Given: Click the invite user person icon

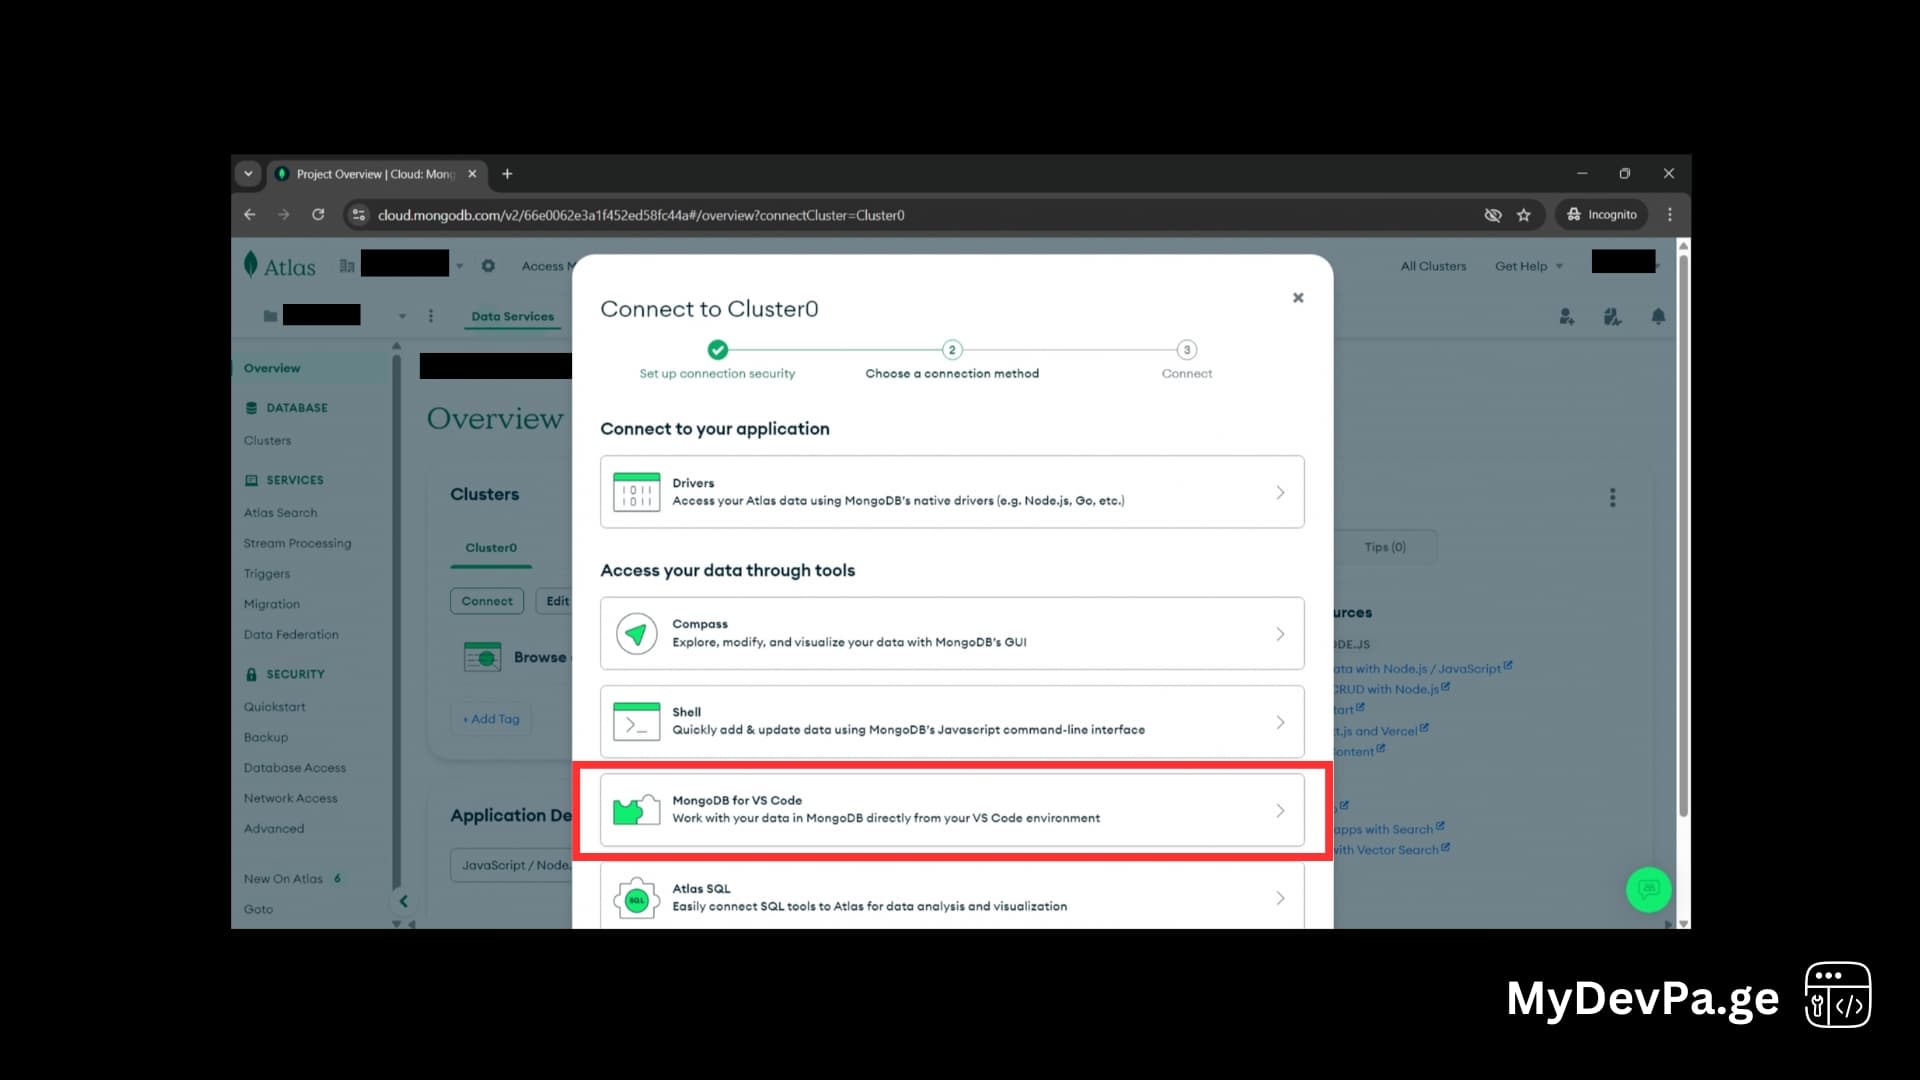Looking at the screenshot, I should click(x=1566, y=316).
